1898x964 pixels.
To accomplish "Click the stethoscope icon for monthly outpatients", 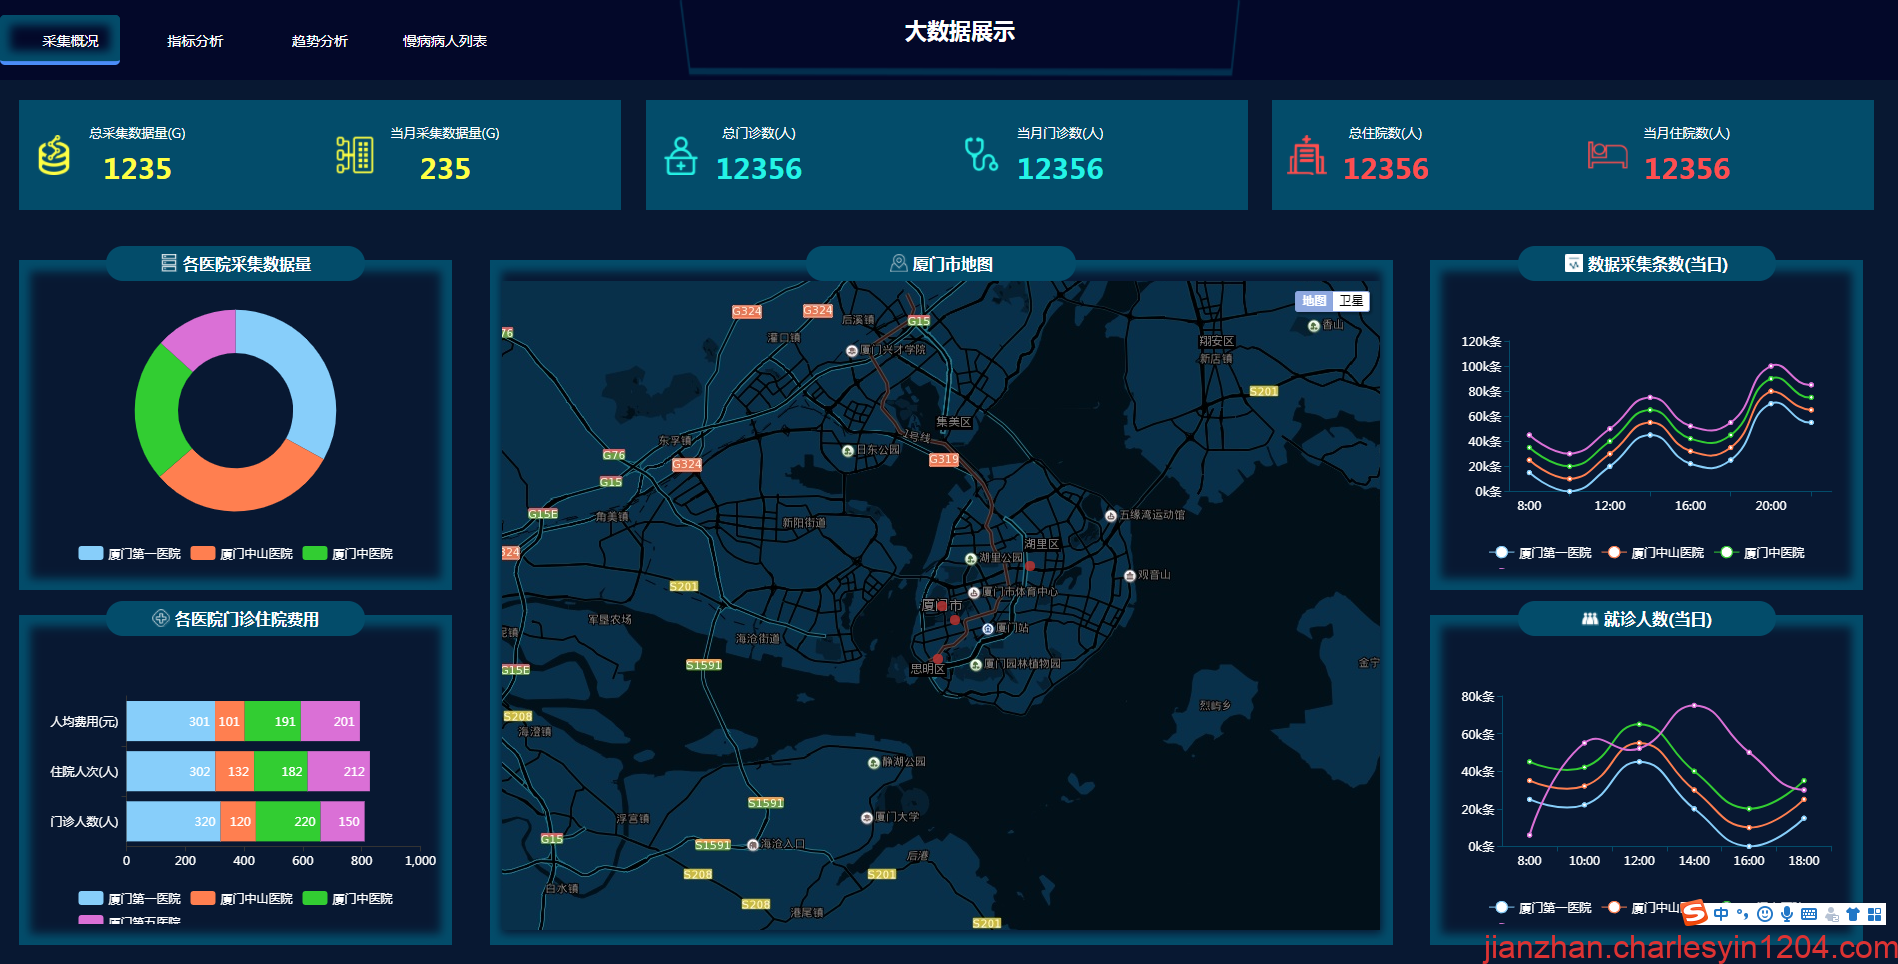I will pos(981,155).
